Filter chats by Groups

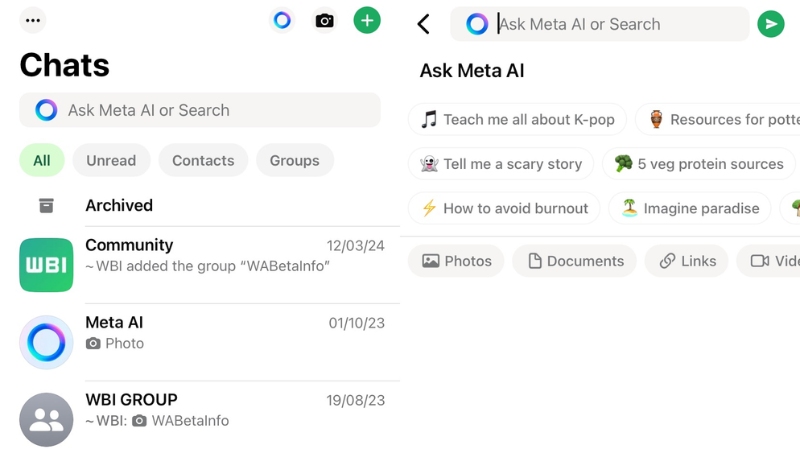(x=295, y=160)
